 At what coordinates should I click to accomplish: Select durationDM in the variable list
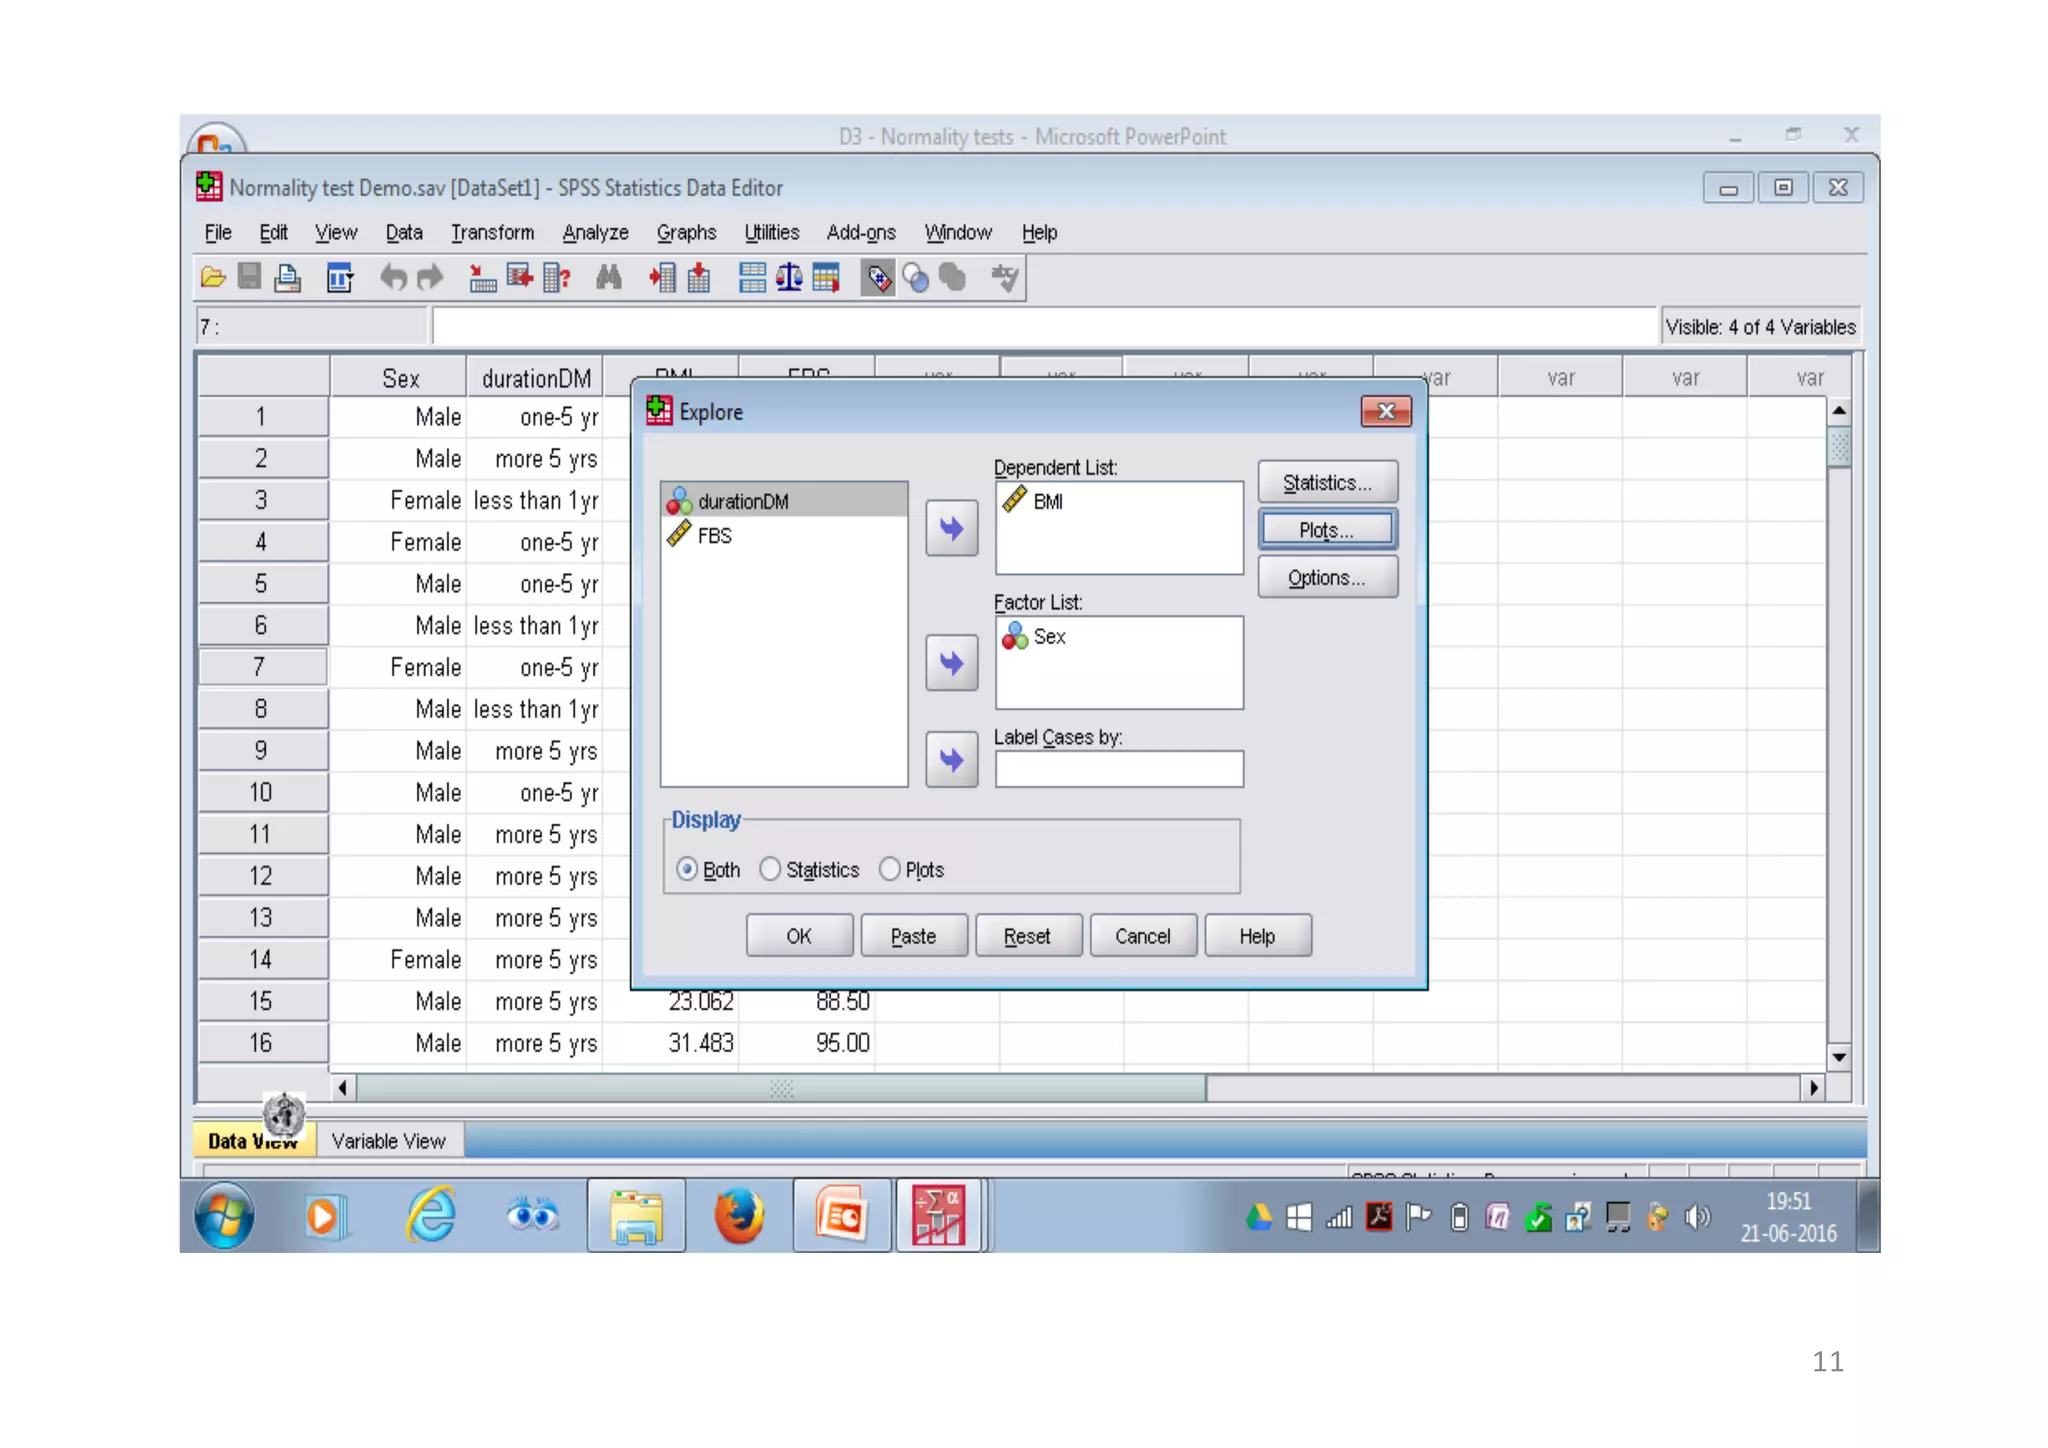click(x=743, y=501)
